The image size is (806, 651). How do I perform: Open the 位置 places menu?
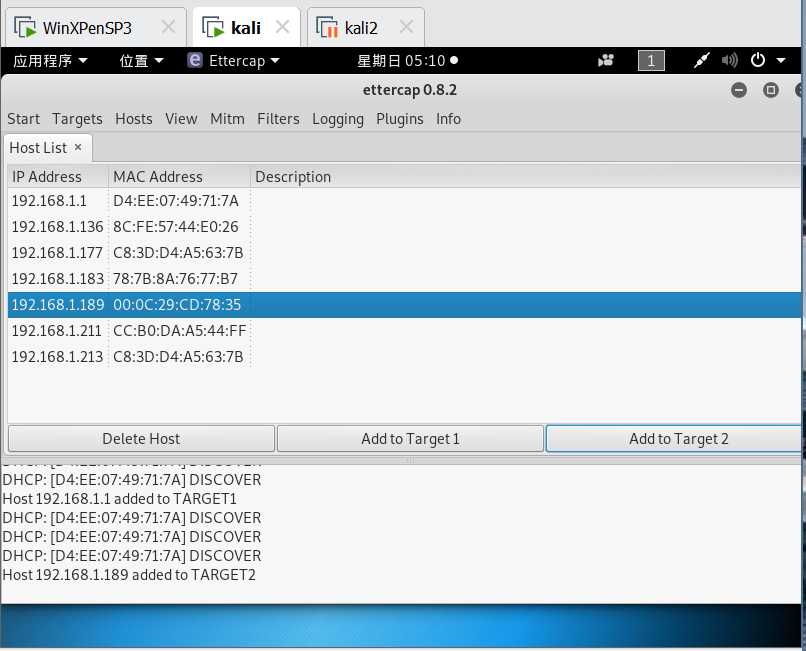pos(141,61)
